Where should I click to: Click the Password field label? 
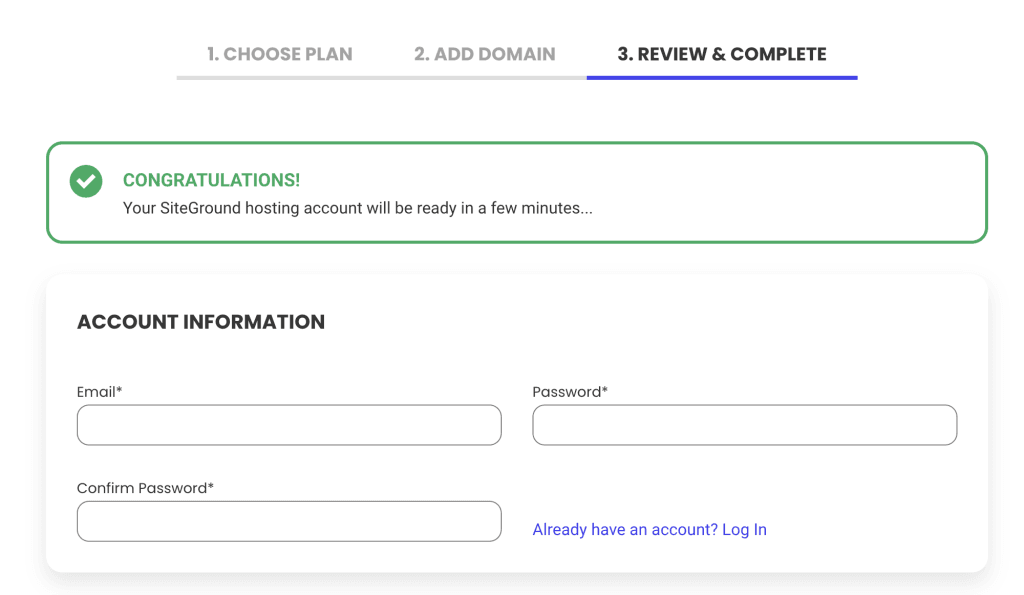tap(566, 392)
